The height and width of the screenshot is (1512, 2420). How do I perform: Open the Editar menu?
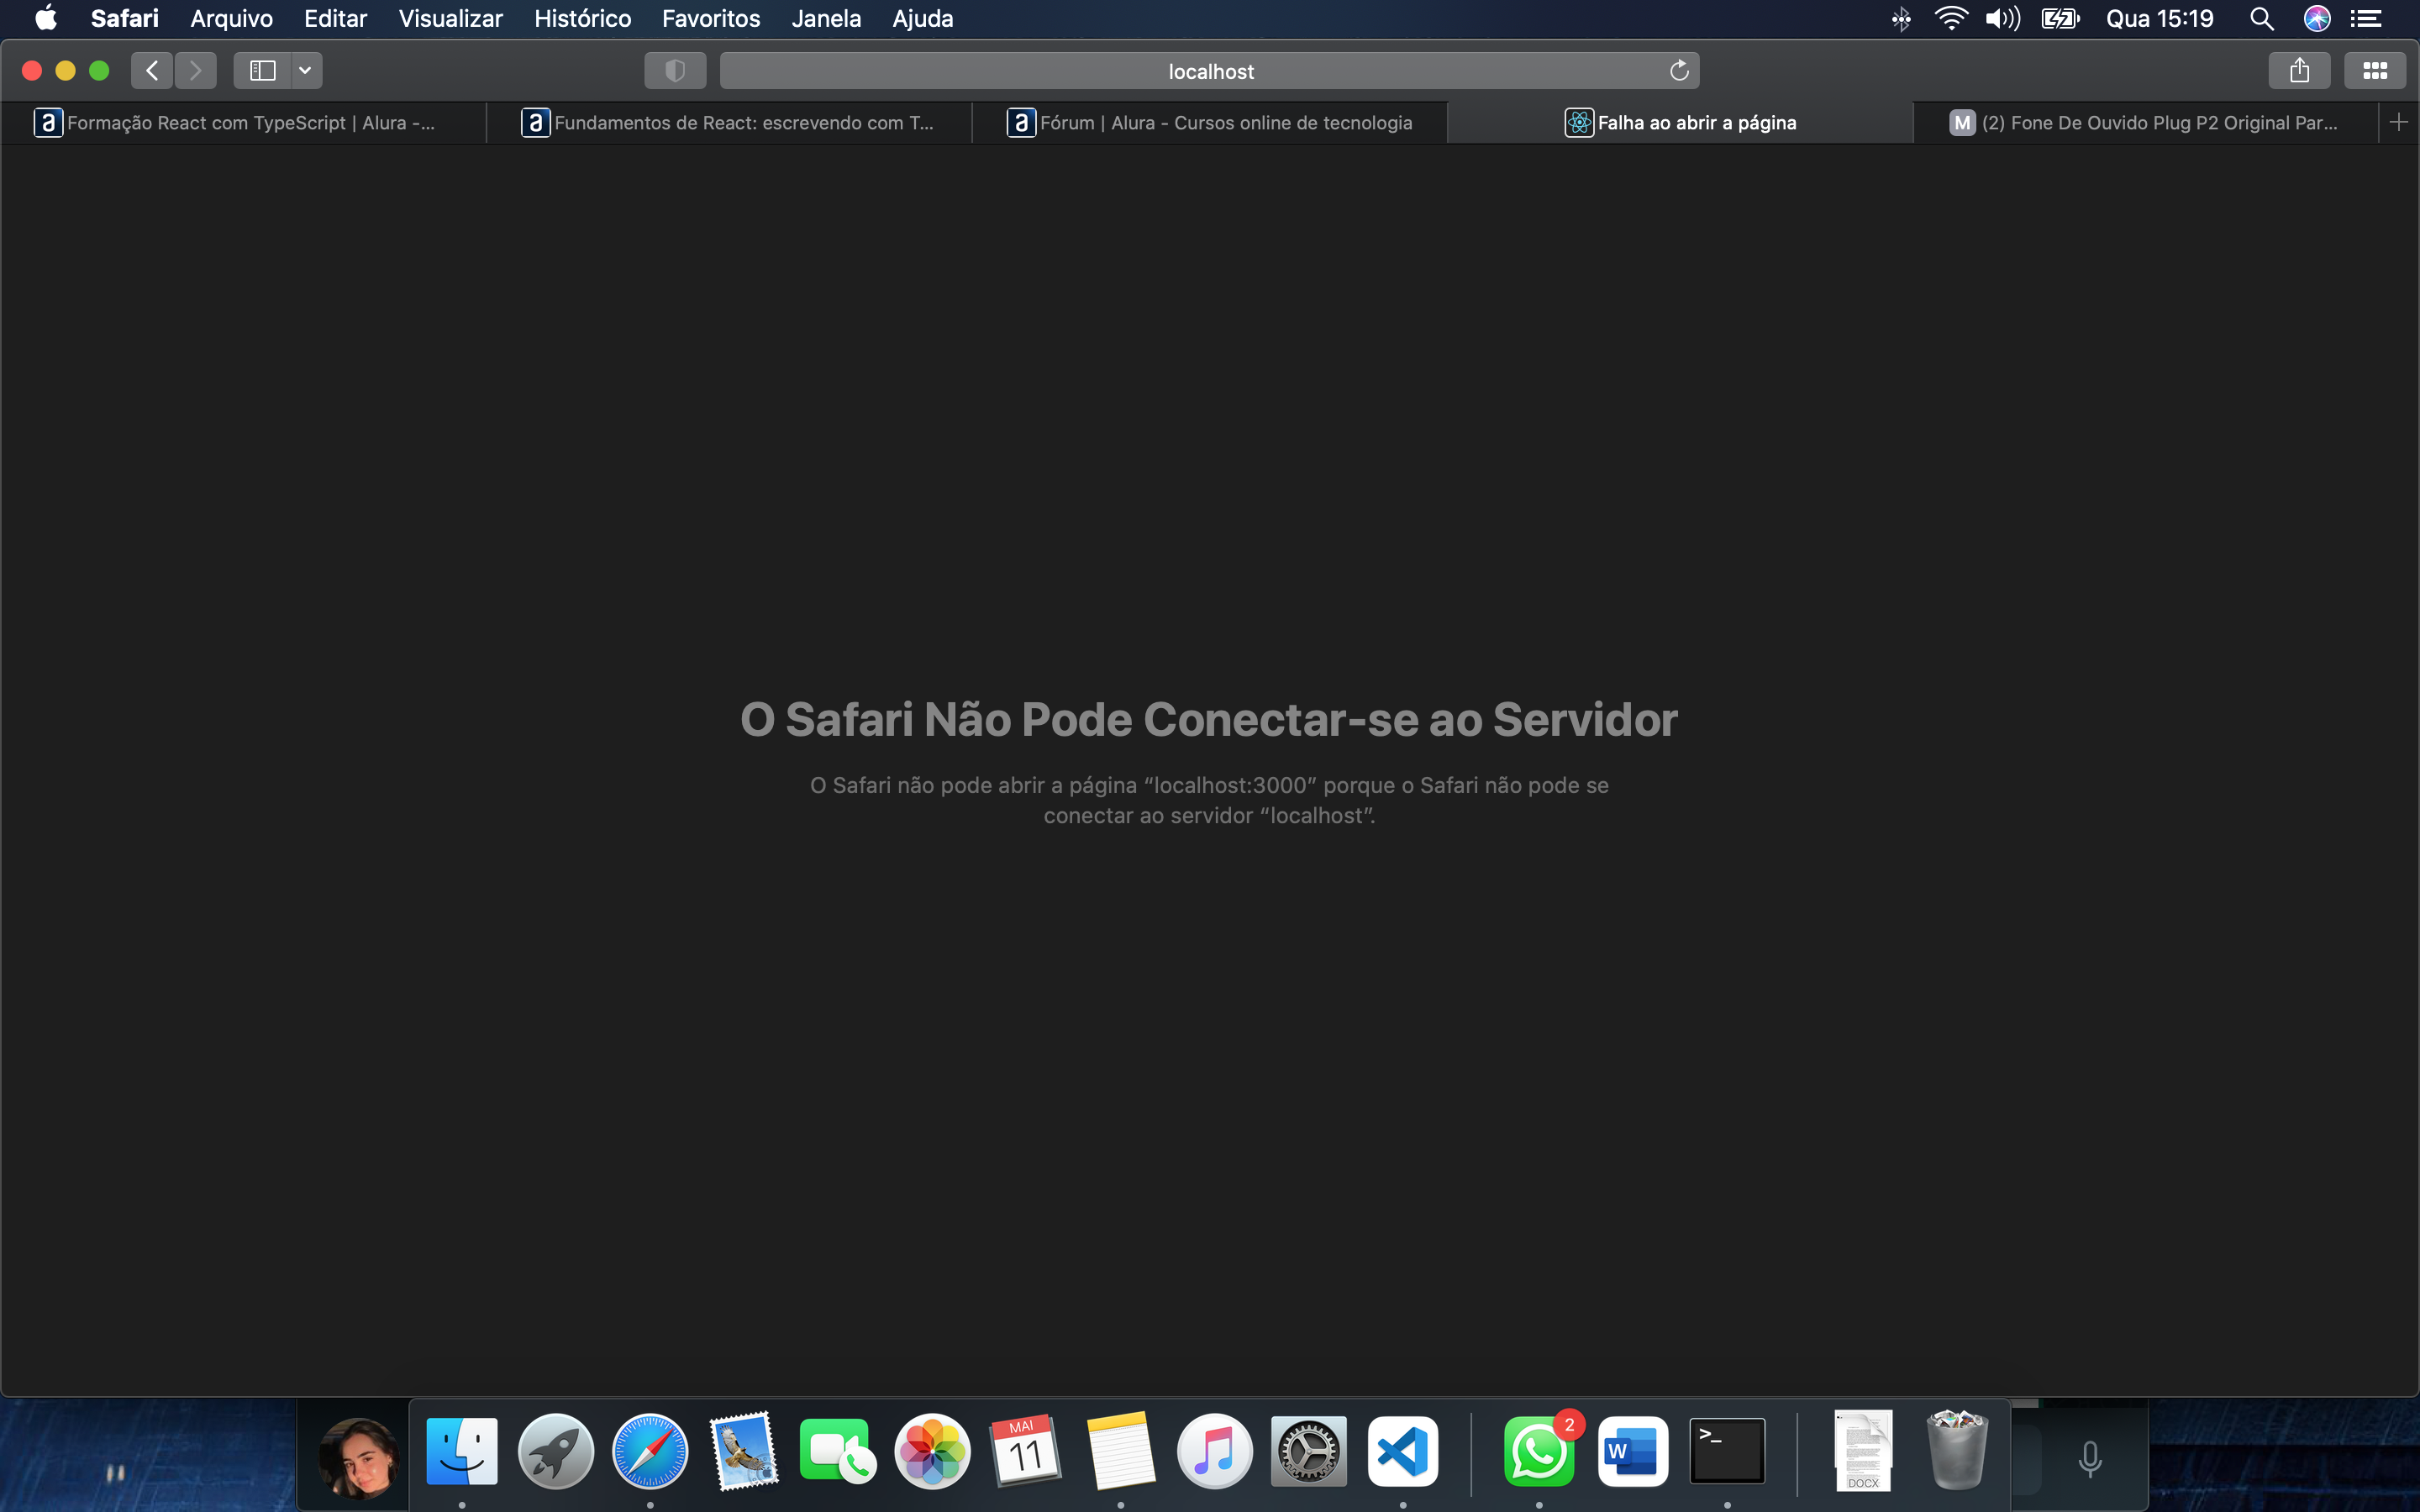336,18
